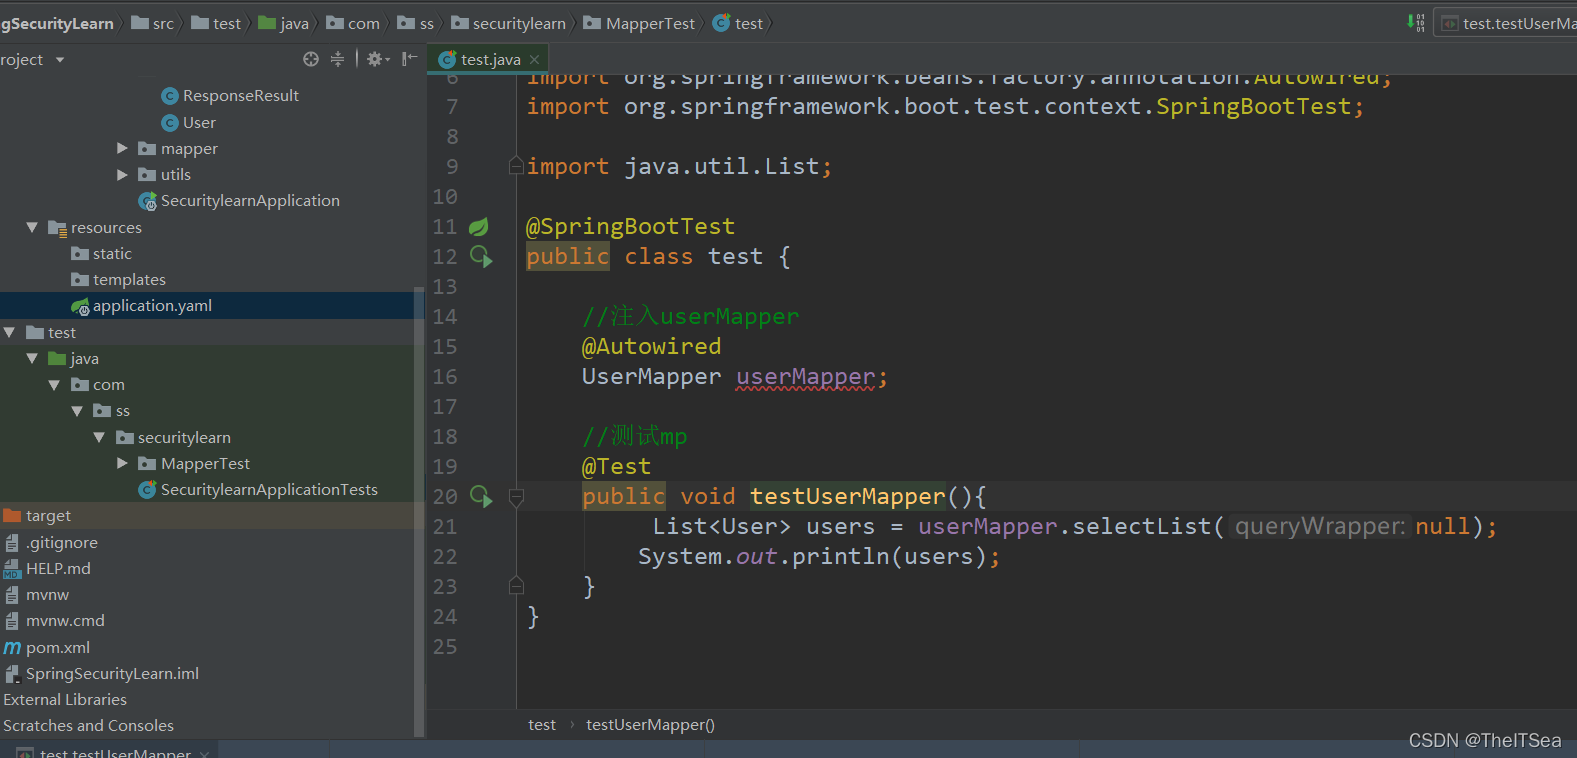Click the securitylearn breadcrumb in navigation bar

[x=509, y=23]
